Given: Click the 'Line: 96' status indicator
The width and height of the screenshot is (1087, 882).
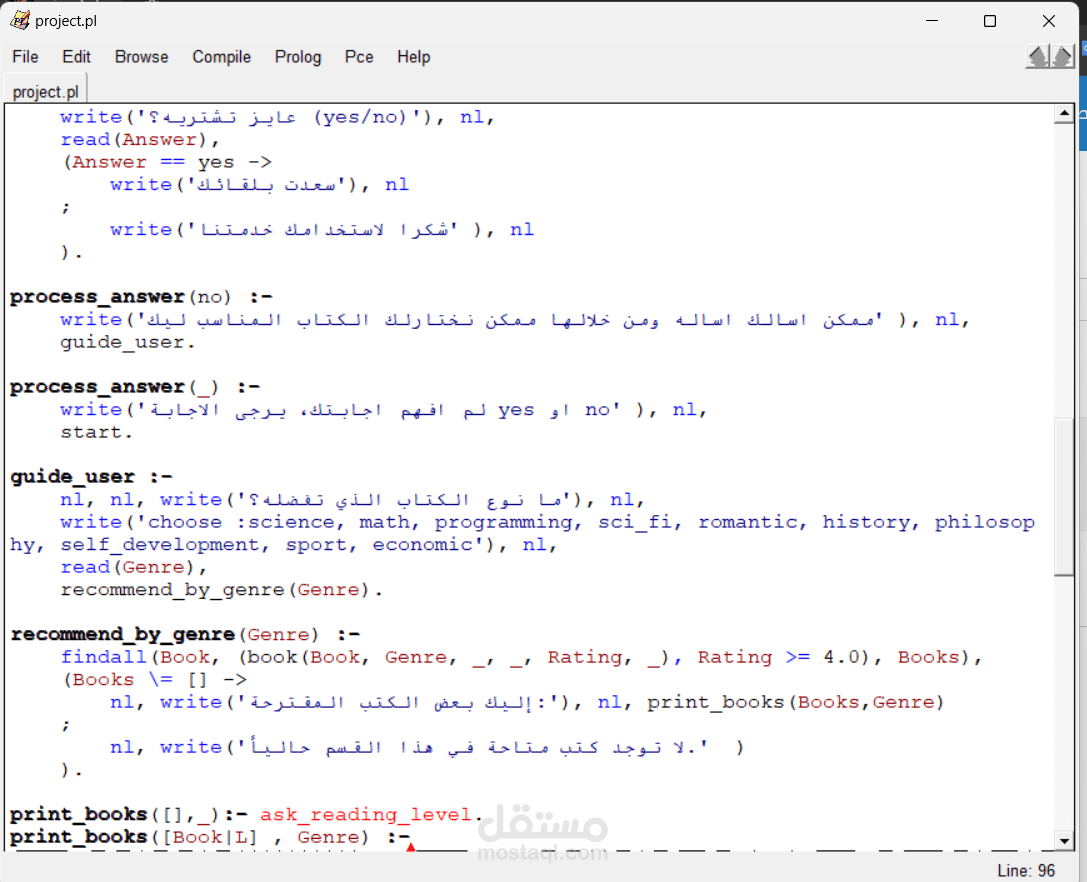Looking at the screenshot, I should [x=1026, y=870].
